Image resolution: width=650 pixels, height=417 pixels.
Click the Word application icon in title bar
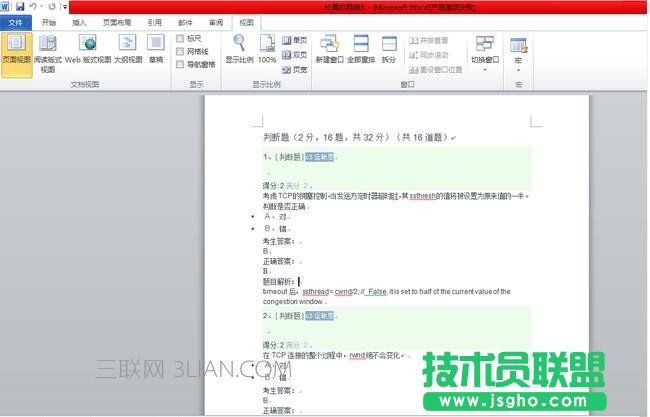pos(5,6)
